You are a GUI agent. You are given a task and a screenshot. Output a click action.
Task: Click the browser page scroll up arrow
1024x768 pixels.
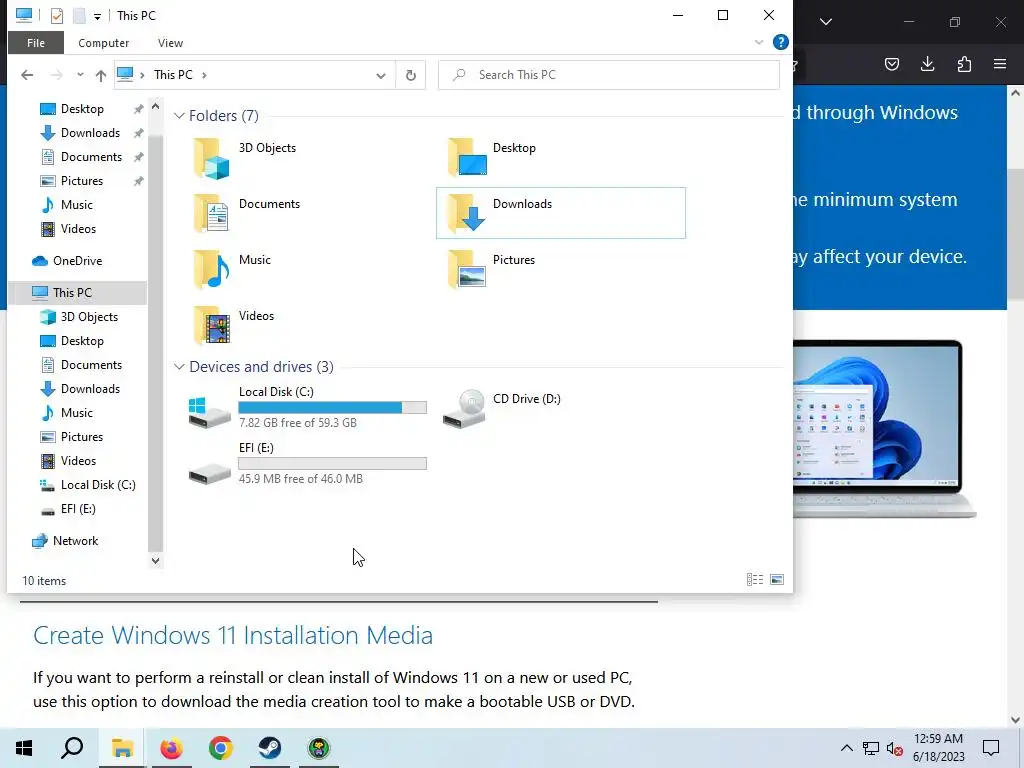1015,93
